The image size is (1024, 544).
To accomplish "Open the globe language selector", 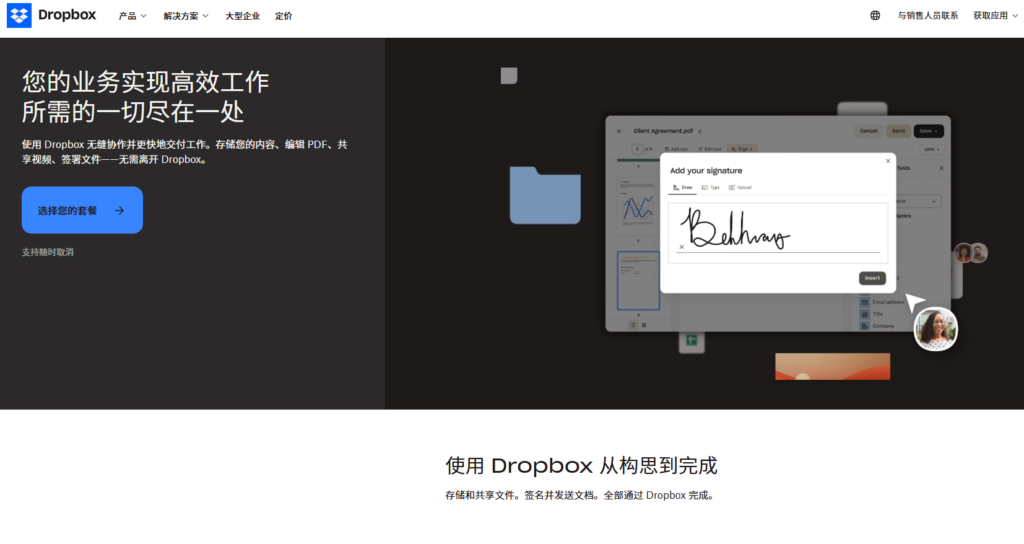I will coord(875,16).
